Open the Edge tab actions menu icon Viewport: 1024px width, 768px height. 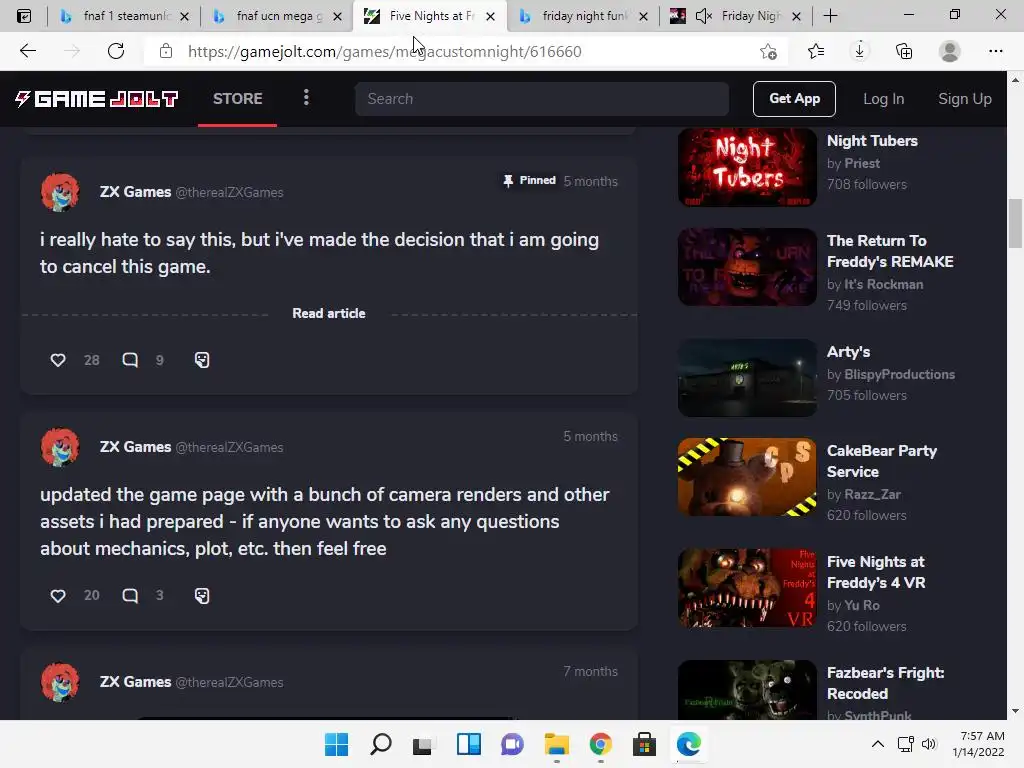(24, 16)
